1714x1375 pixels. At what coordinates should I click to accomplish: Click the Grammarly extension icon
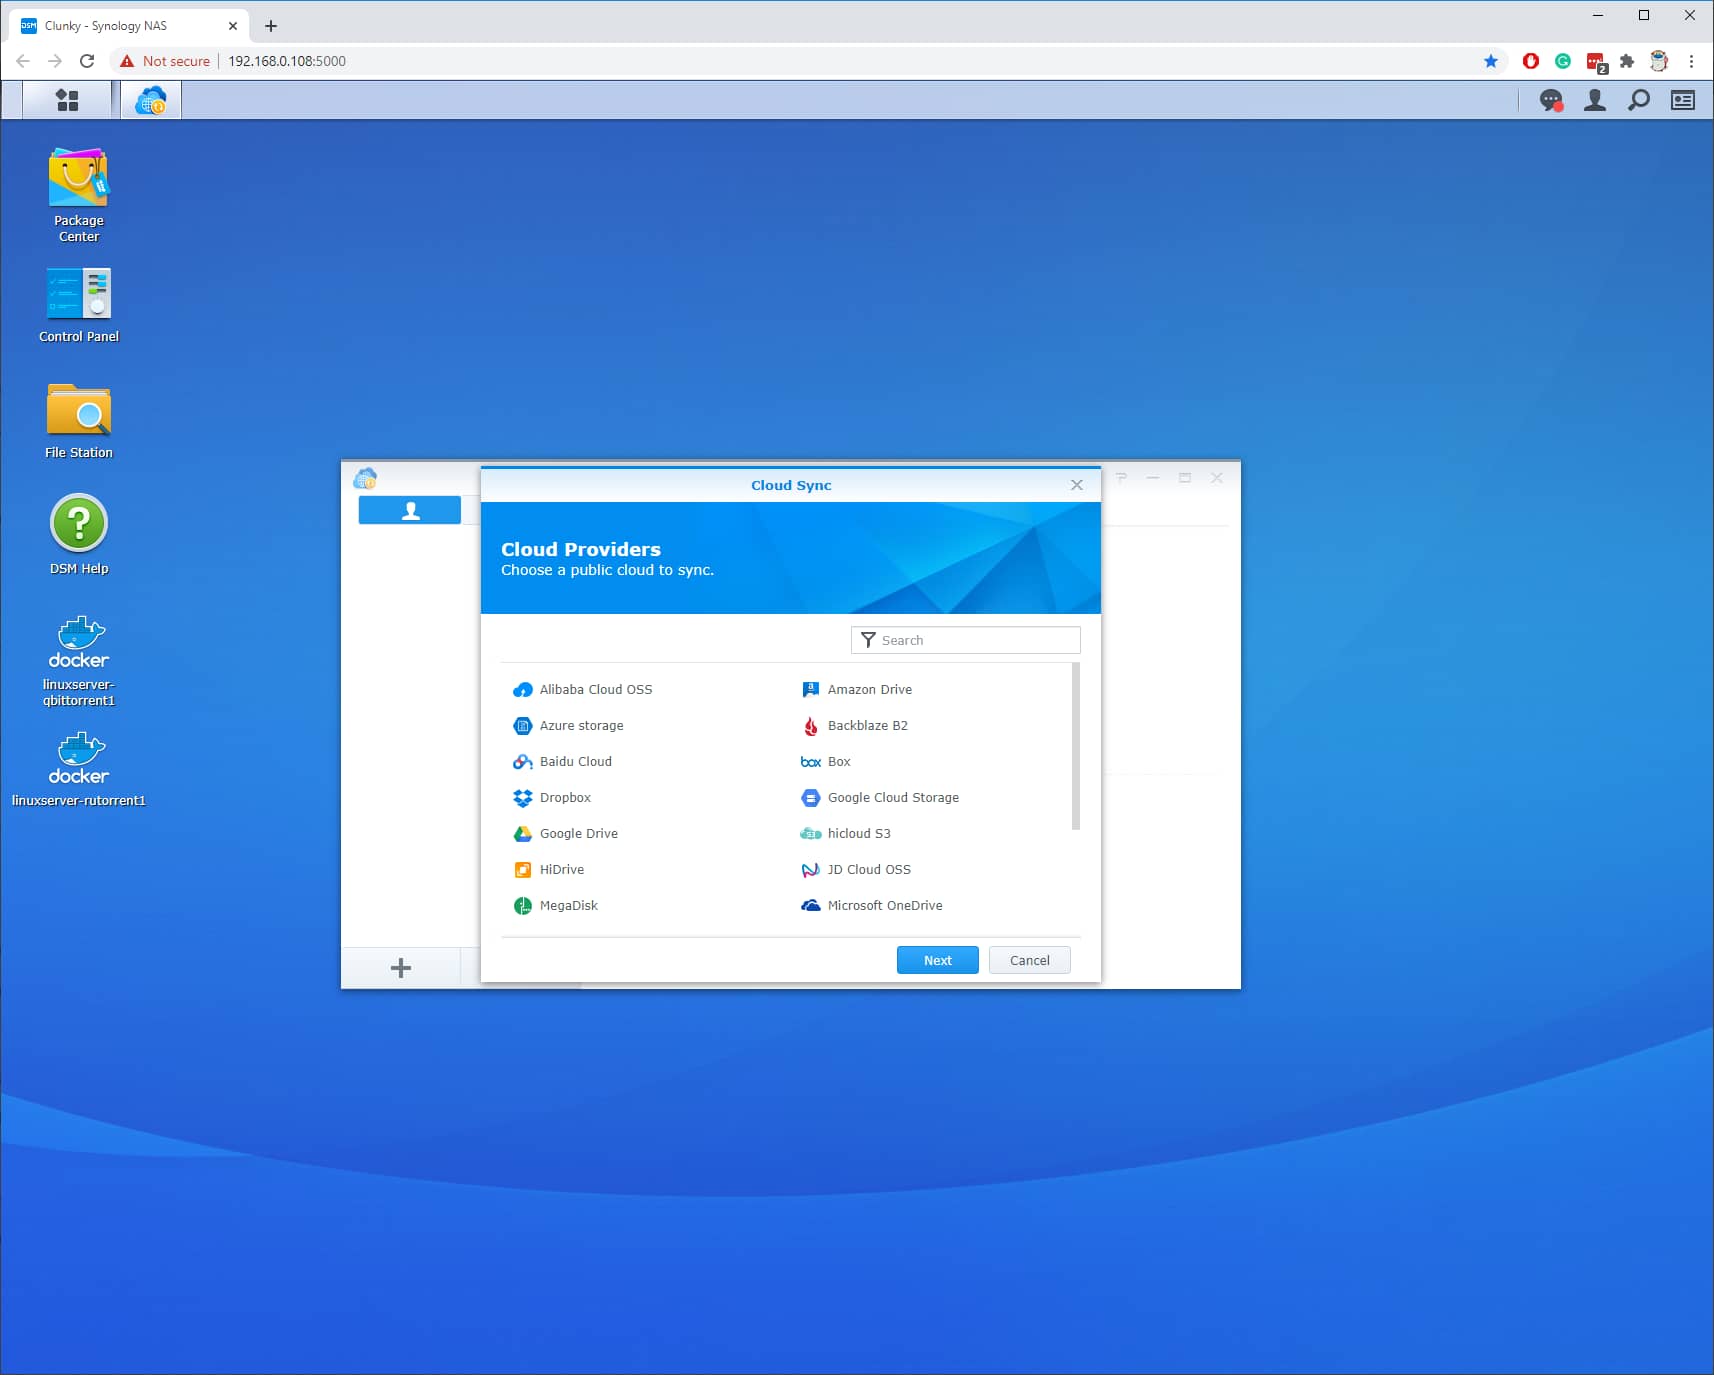click(1562, 61)
